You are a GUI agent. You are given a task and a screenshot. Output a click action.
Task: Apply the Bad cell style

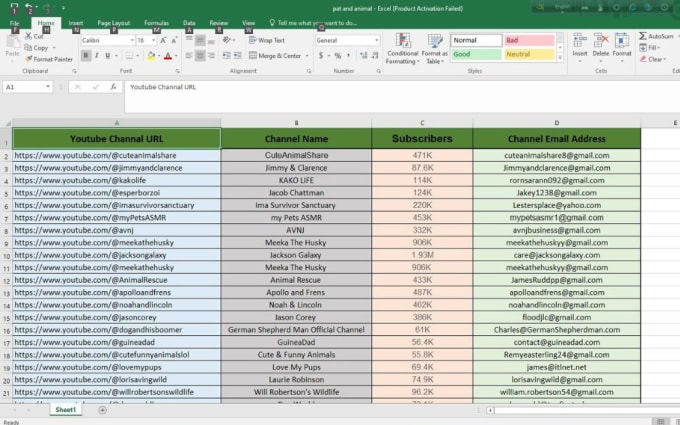[529, 40]
